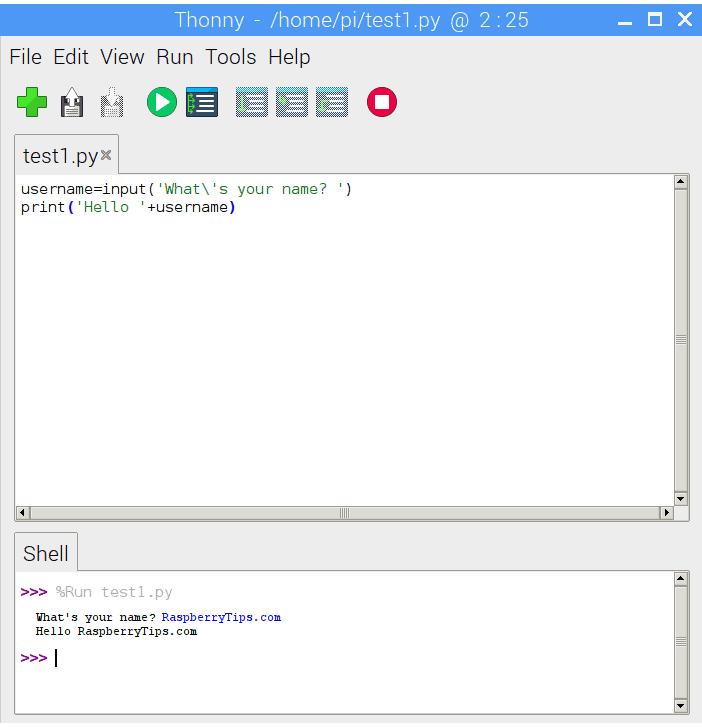Open the Tools menu
This screenshot has width=702, height=727.
pyautogui.click(x=231, y=57)
